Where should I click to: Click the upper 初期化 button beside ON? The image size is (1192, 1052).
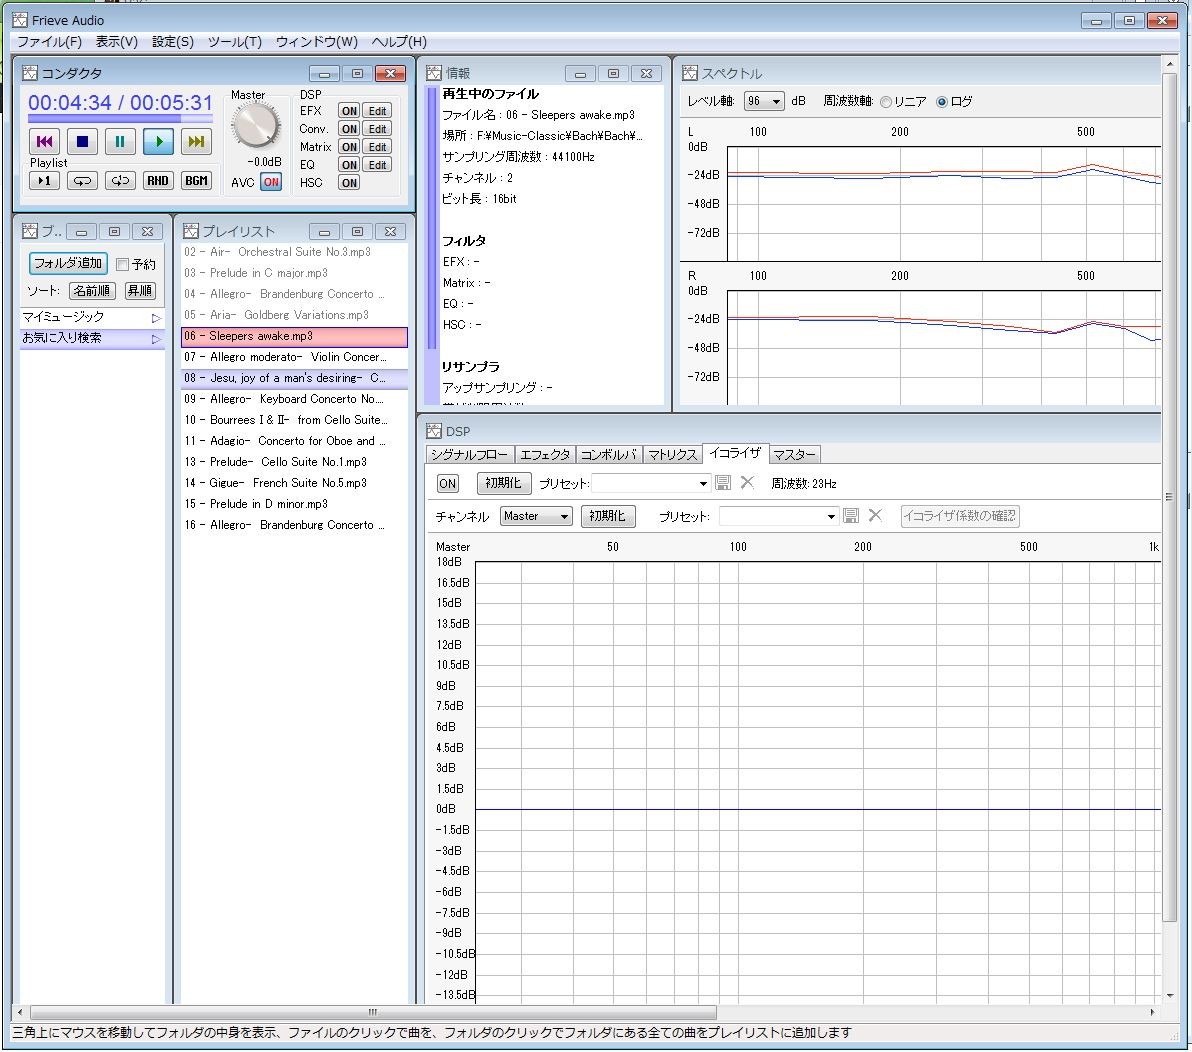coord(503,483)
